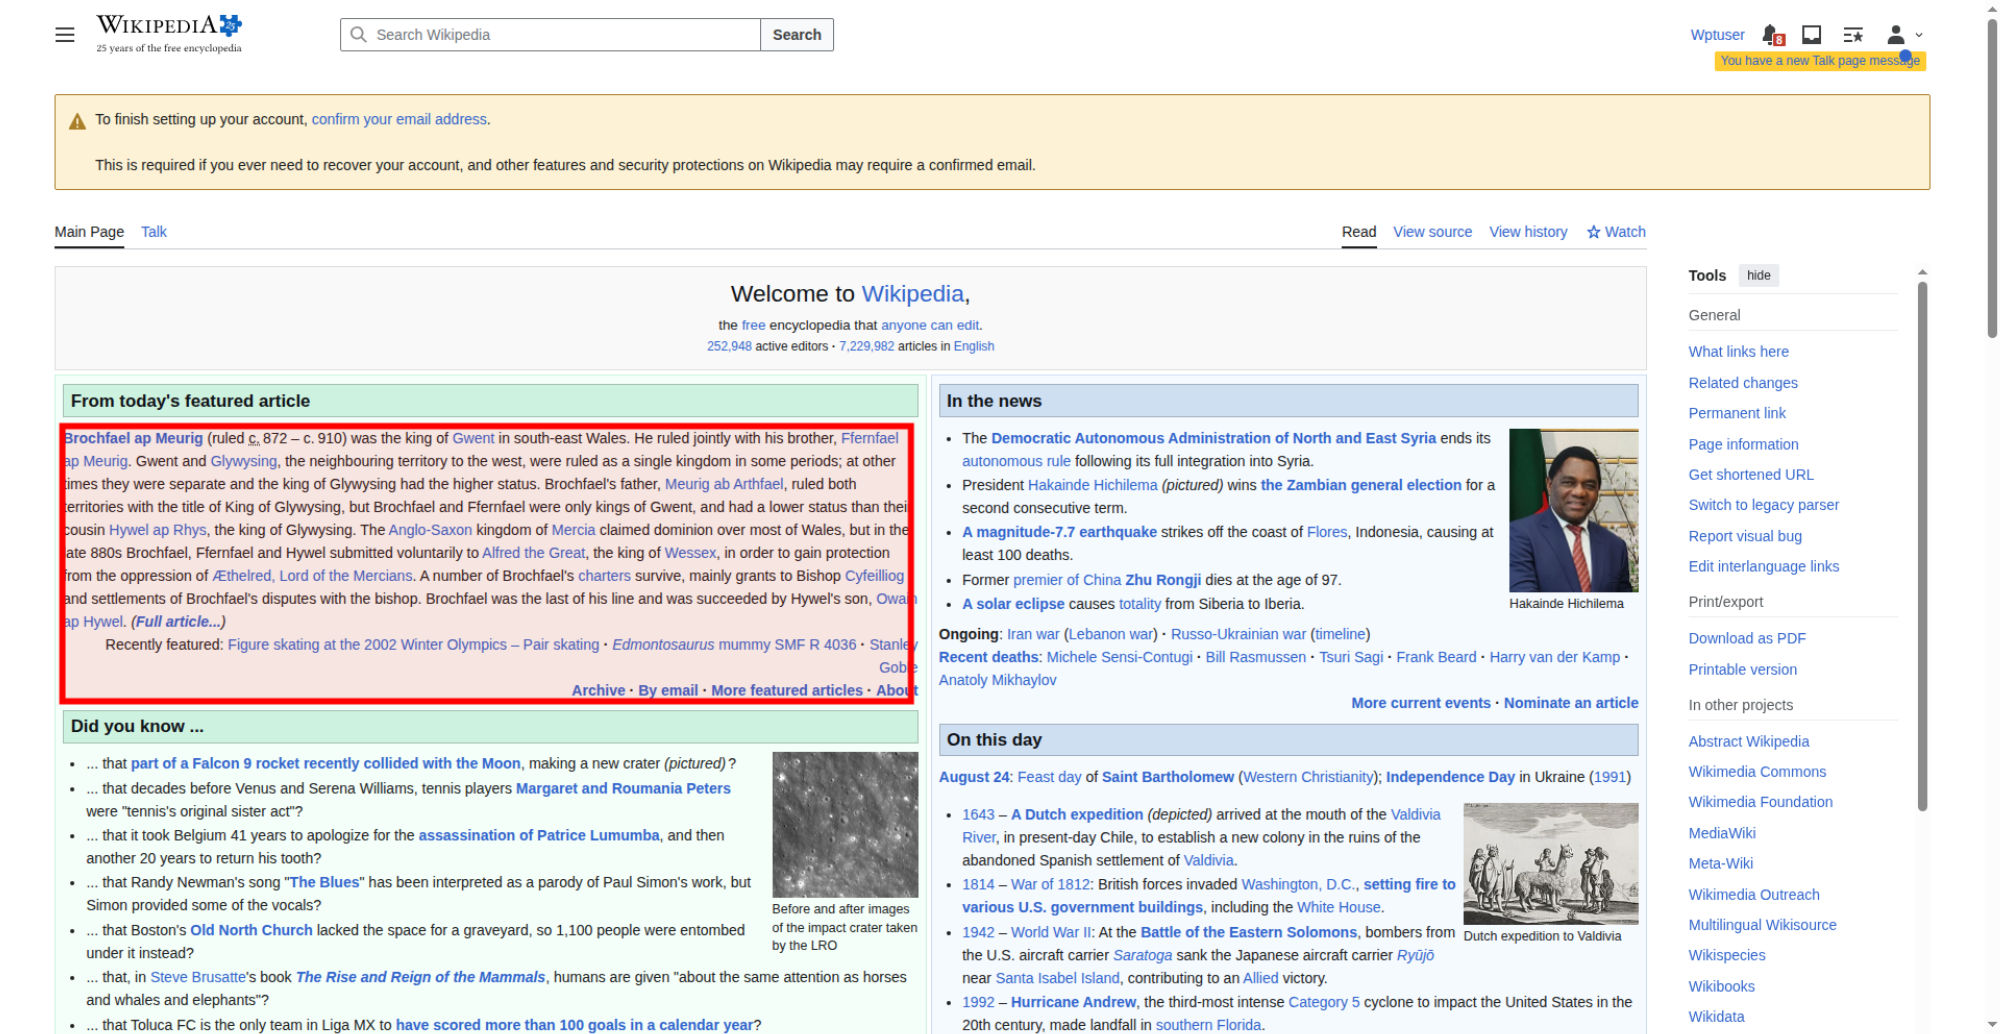Image resolution: width=2000 pixels, height=1034 pixels.
Task: Switch to the Talk tab
Action: tap(154, 232)
